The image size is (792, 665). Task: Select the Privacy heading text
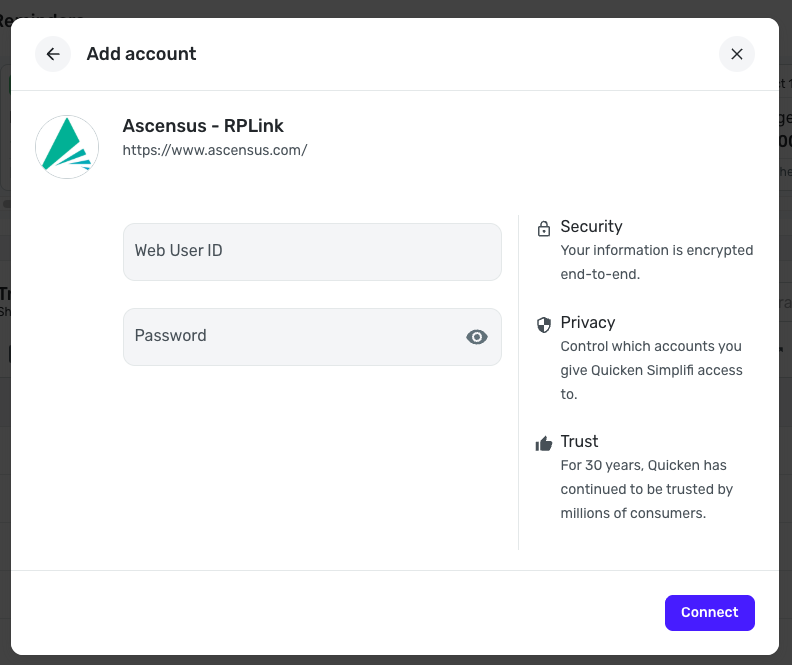[x=587, y=323]
